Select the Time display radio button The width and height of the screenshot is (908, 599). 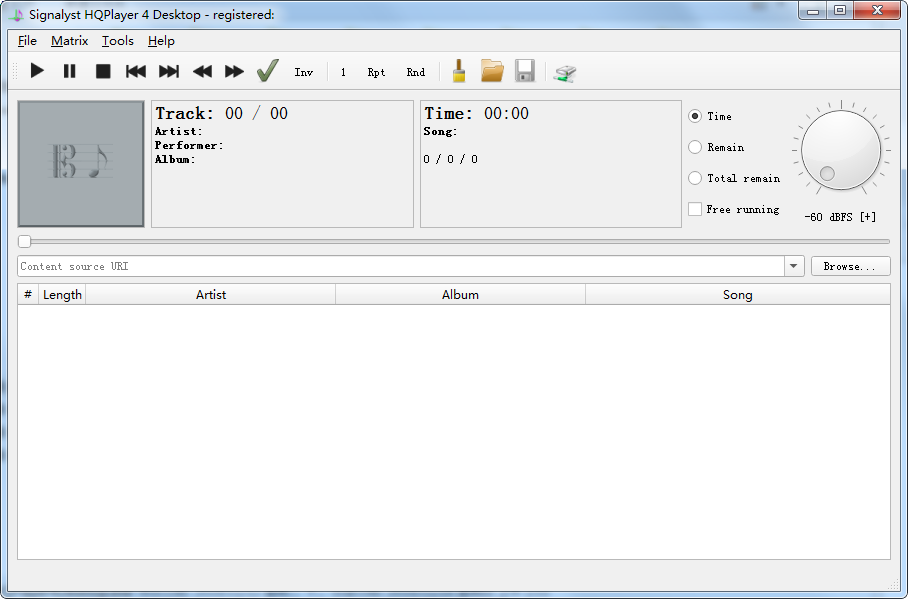(x=695, y=116)
